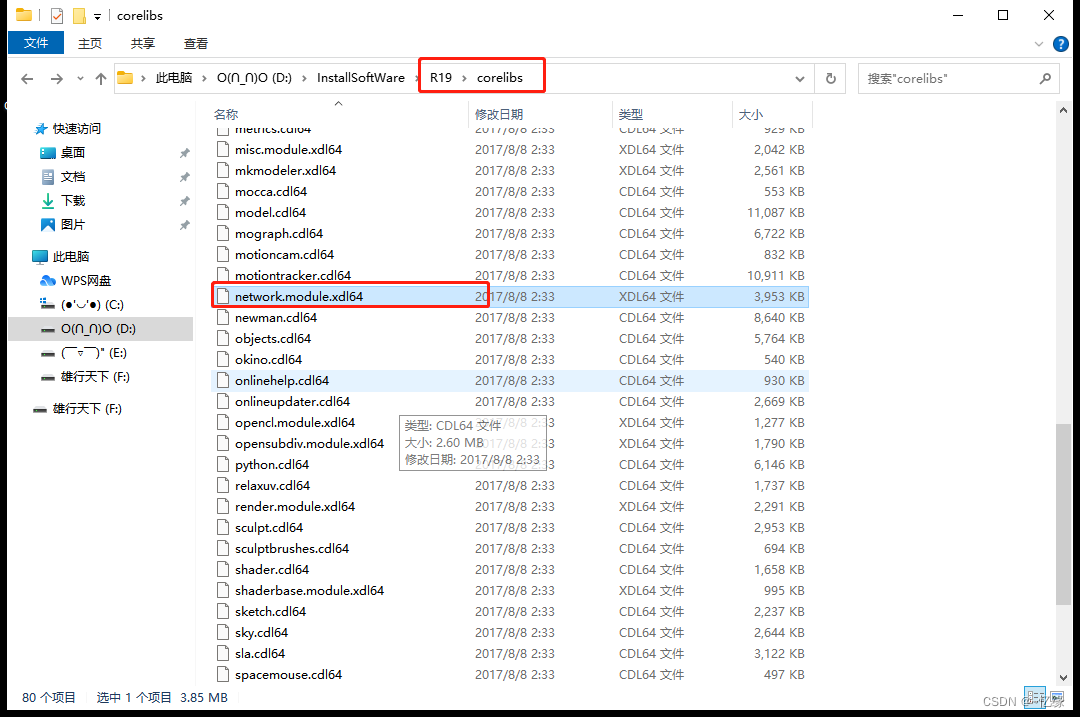The width and height of the screenshot is (1080, 717).
Task: Expand the chevron after 此电脑 breadcrumb
Action: [x=205, y=79]
